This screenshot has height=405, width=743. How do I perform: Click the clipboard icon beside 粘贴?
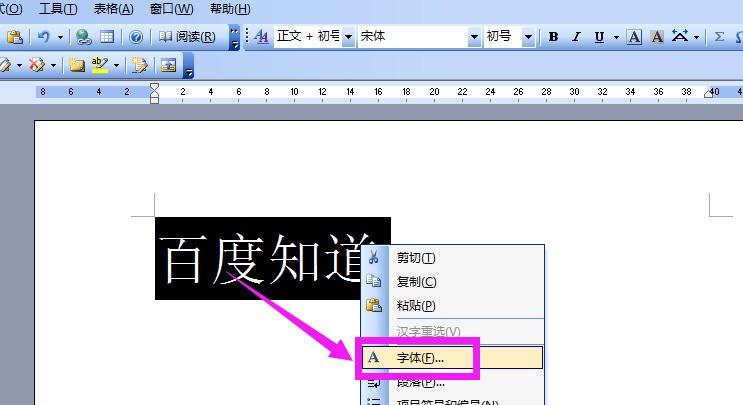[374, 305]
